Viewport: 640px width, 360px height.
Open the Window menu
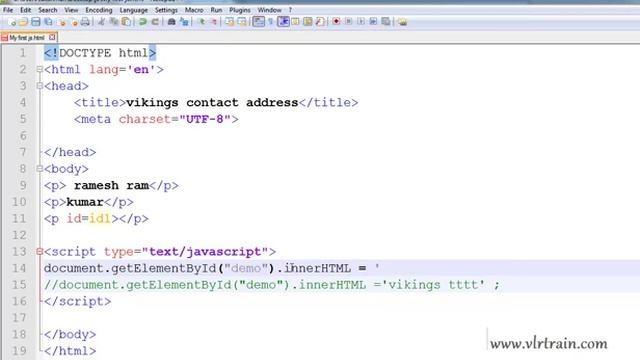pos(269,10)
